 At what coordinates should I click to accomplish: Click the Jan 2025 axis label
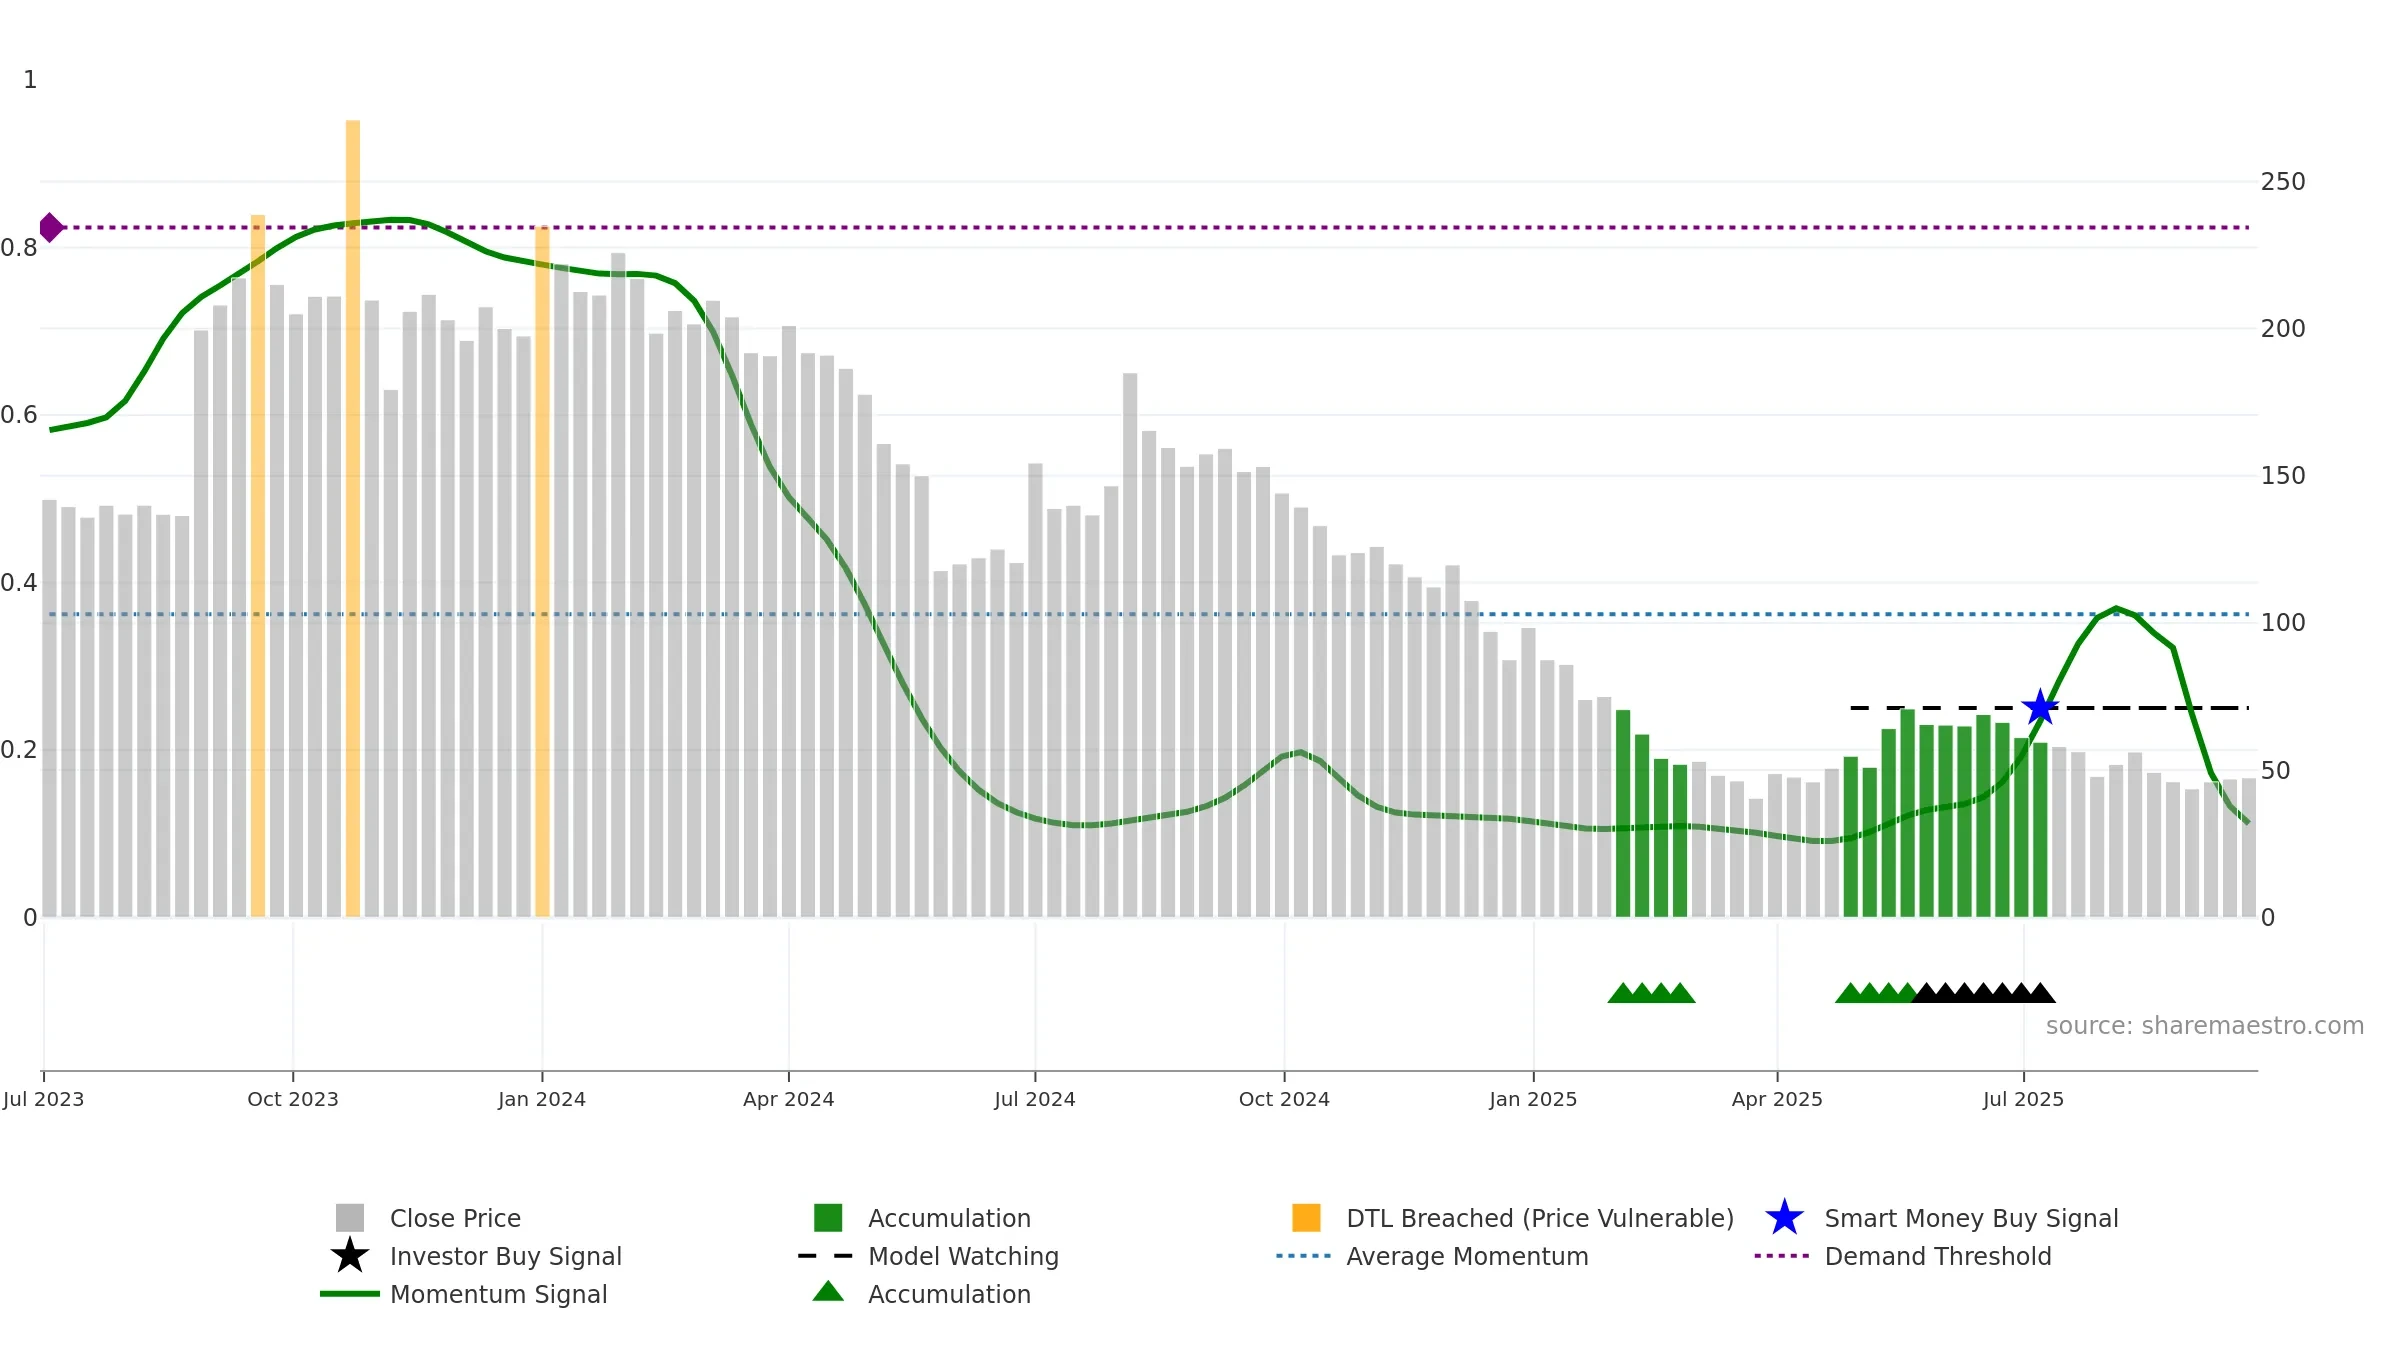(1533, 1099)
